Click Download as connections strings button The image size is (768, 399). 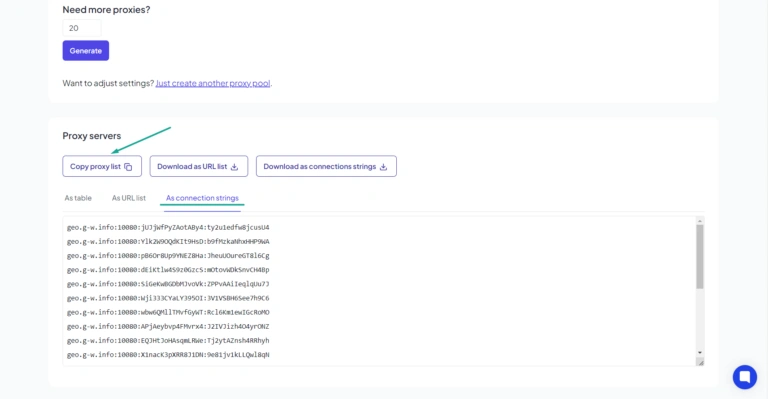(x=326, y=166)
